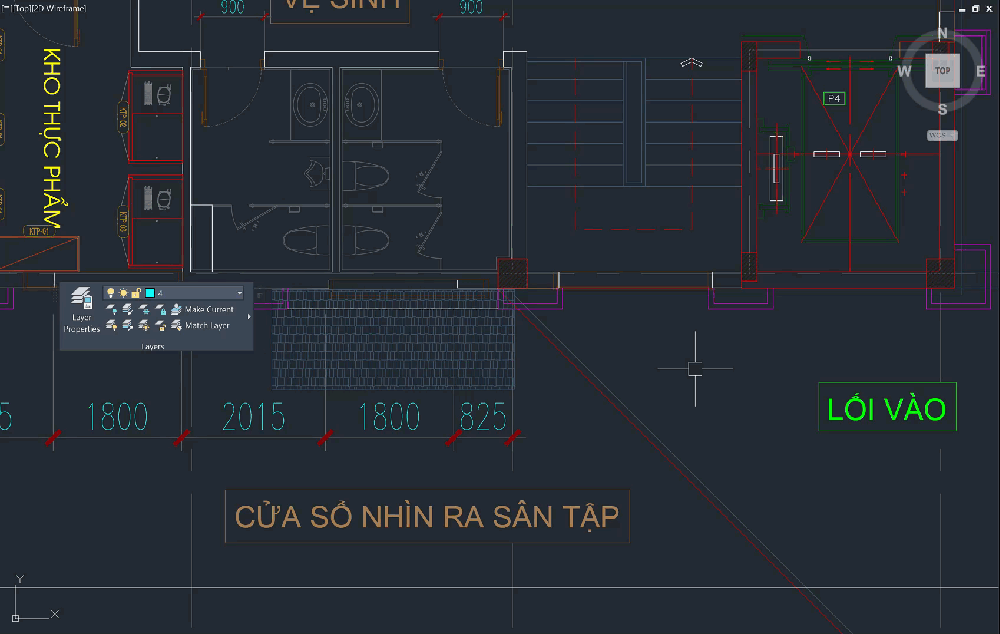Viewport: 1000px width, 634px height.
Task: Click the layer Off tool icon
Action: coord(112,310)
